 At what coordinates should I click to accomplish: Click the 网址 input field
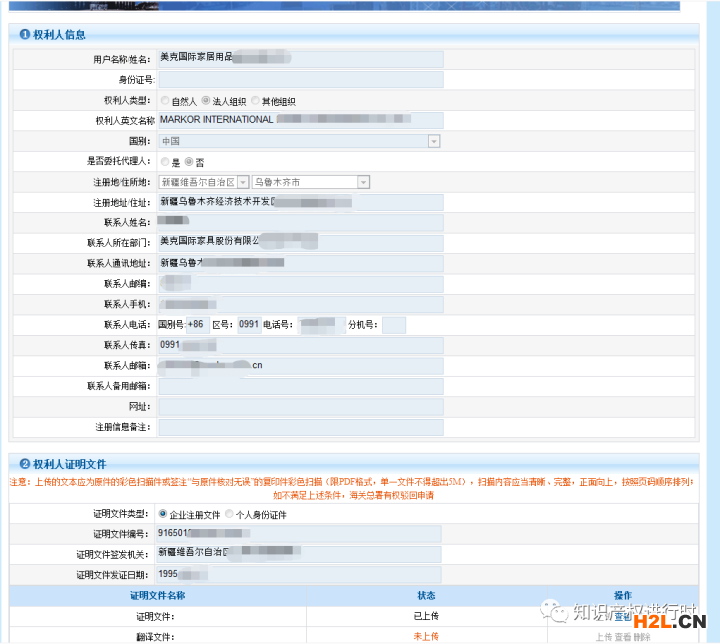tap(299, 407)
